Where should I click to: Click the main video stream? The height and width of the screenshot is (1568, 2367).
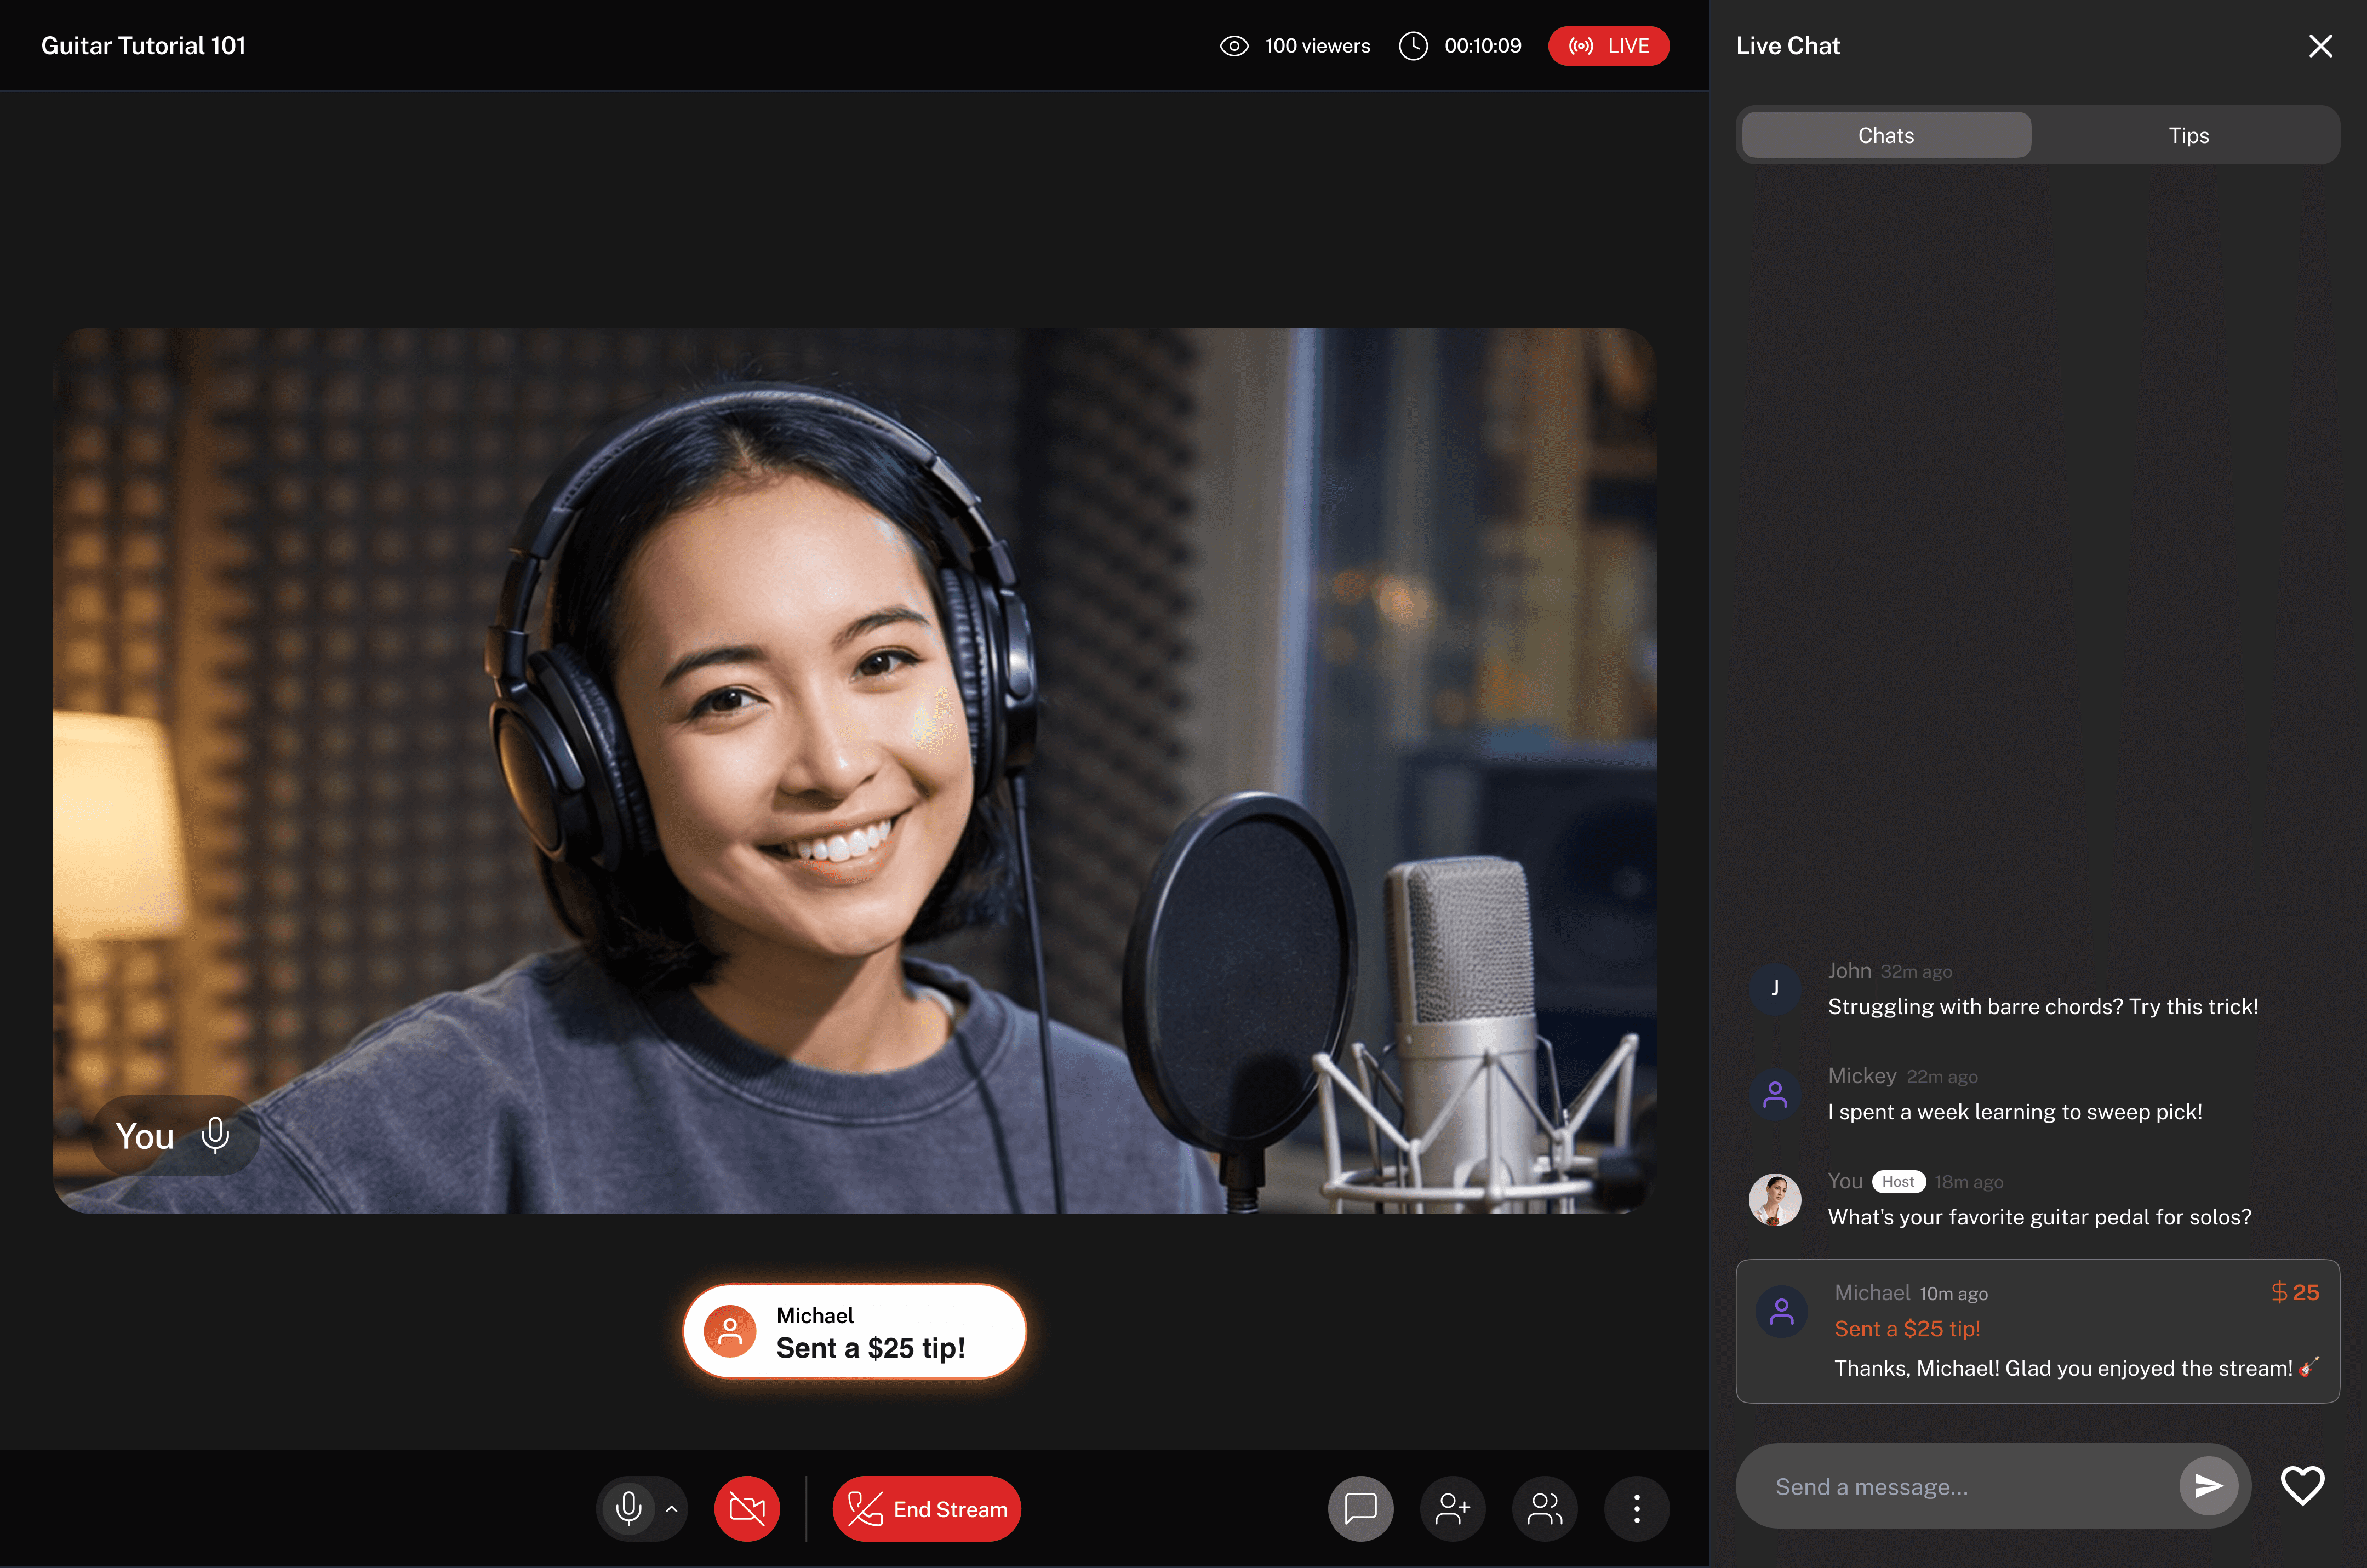point(854,770)
